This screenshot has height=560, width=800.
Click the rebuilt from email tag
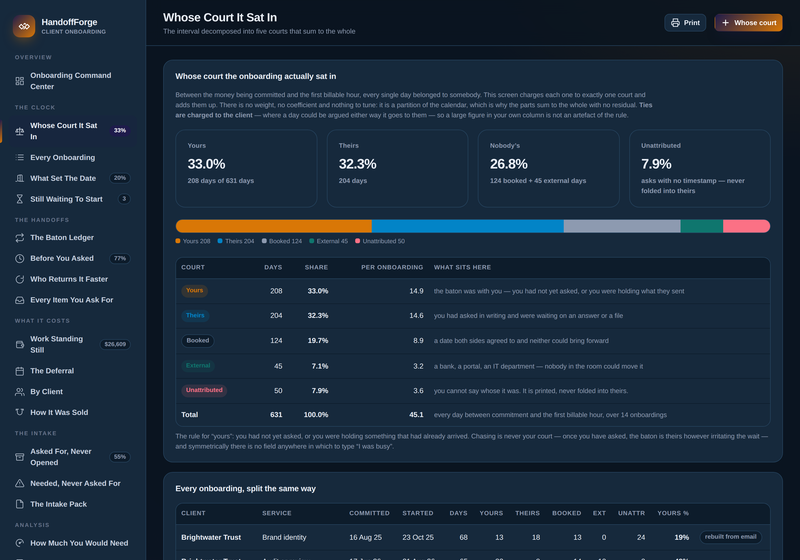[x=730, y=537]
